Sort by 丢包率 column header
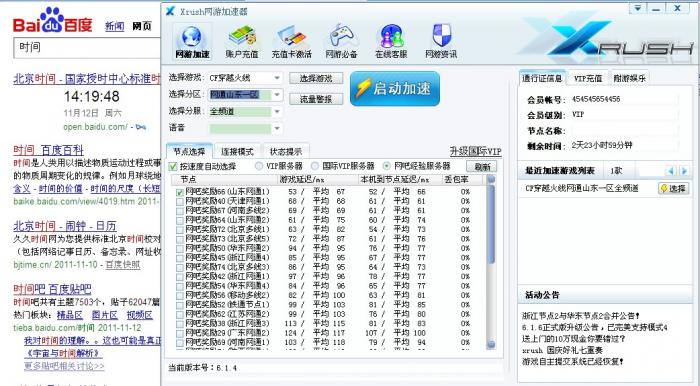The height and width of the screenshot is (386, 700). 462,179
